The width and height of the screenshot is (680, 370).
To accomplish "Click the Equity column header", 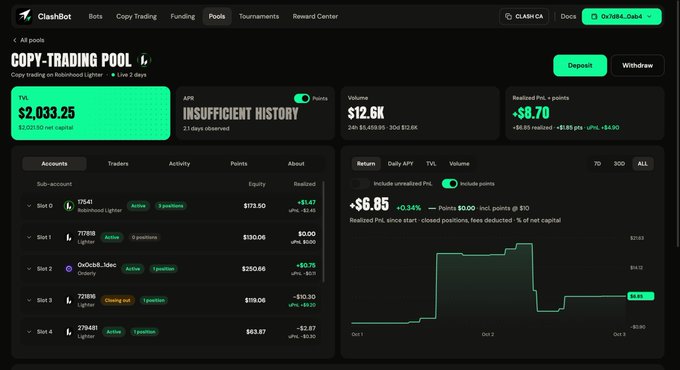I will 257,184.
